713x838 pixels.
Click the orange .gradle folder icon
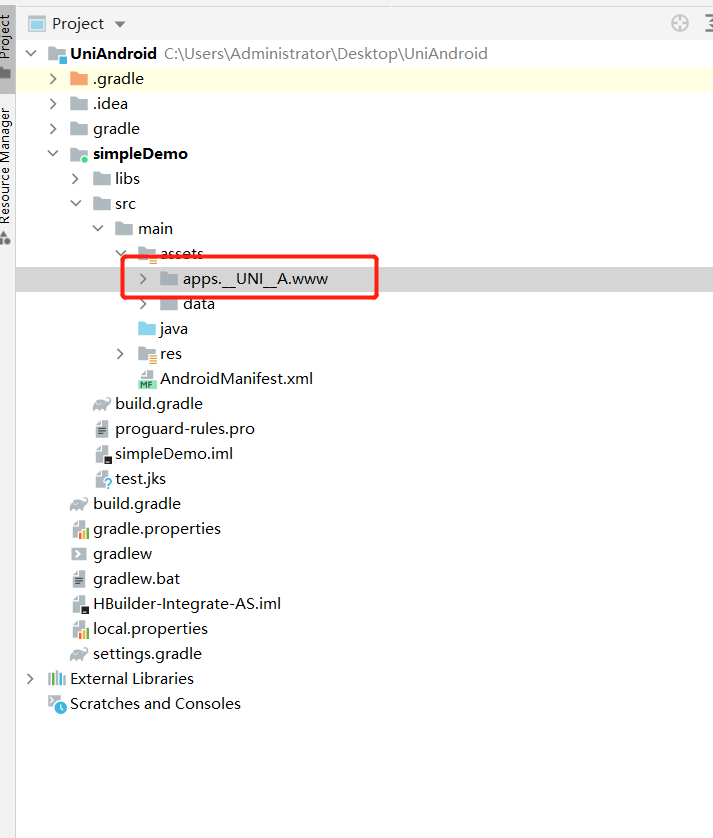point(79,79)
